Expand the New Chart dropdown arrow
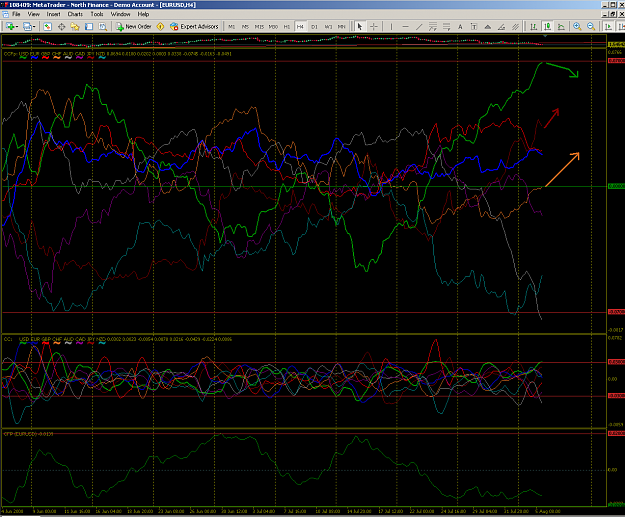The image size is (625, 517). pyautogui.click(x=17, y=27)
